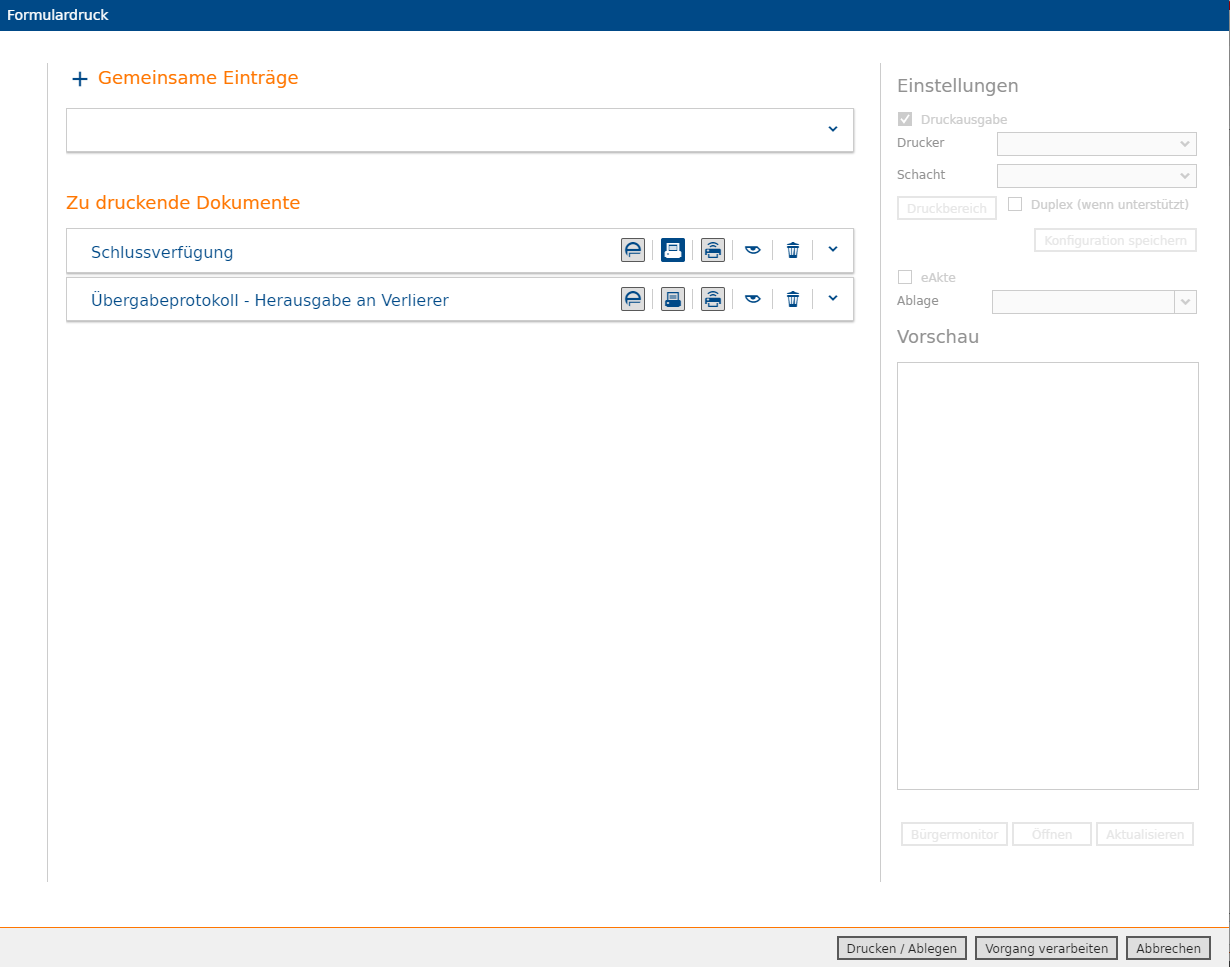1230x967 pixels.
Task: Expand the Gemeinsame Einträge dropdown chevron
Action: click(833, 129)
